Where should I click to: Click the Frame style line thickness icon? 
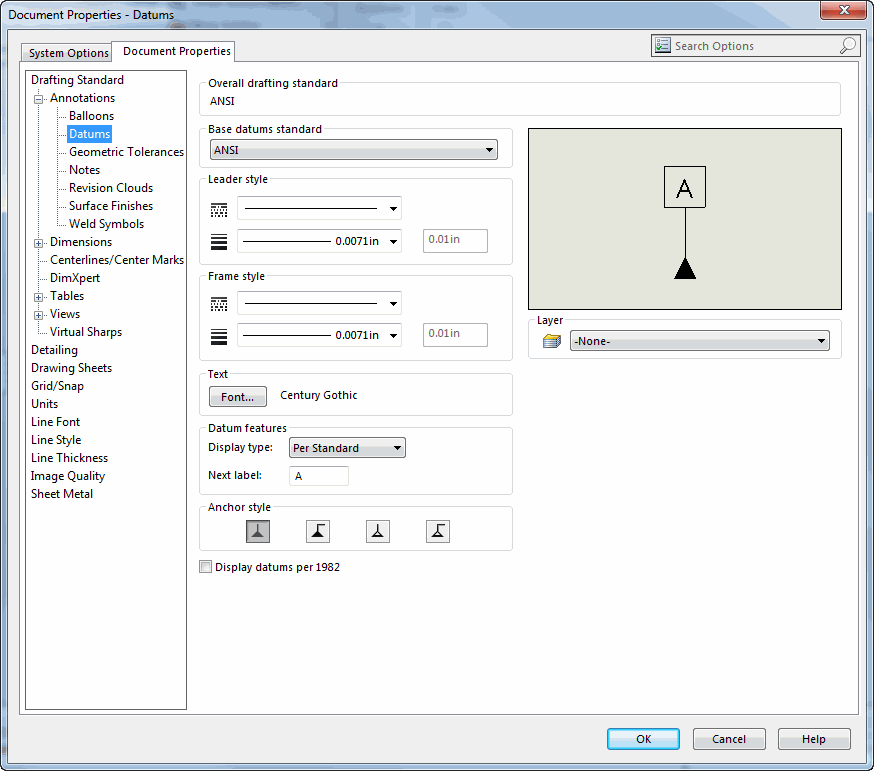pyautogui.click(x=219, y=336)
